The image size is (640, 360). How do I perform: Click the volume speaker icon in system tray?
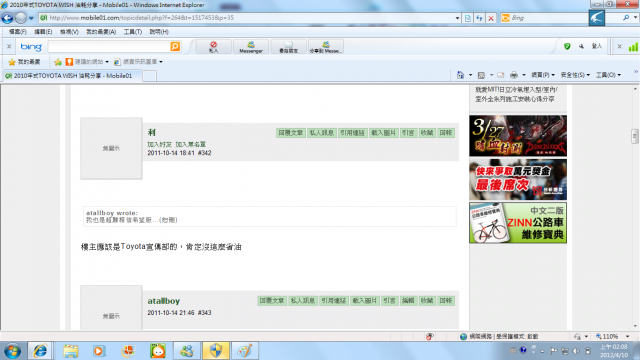click(x=576, y=351)
